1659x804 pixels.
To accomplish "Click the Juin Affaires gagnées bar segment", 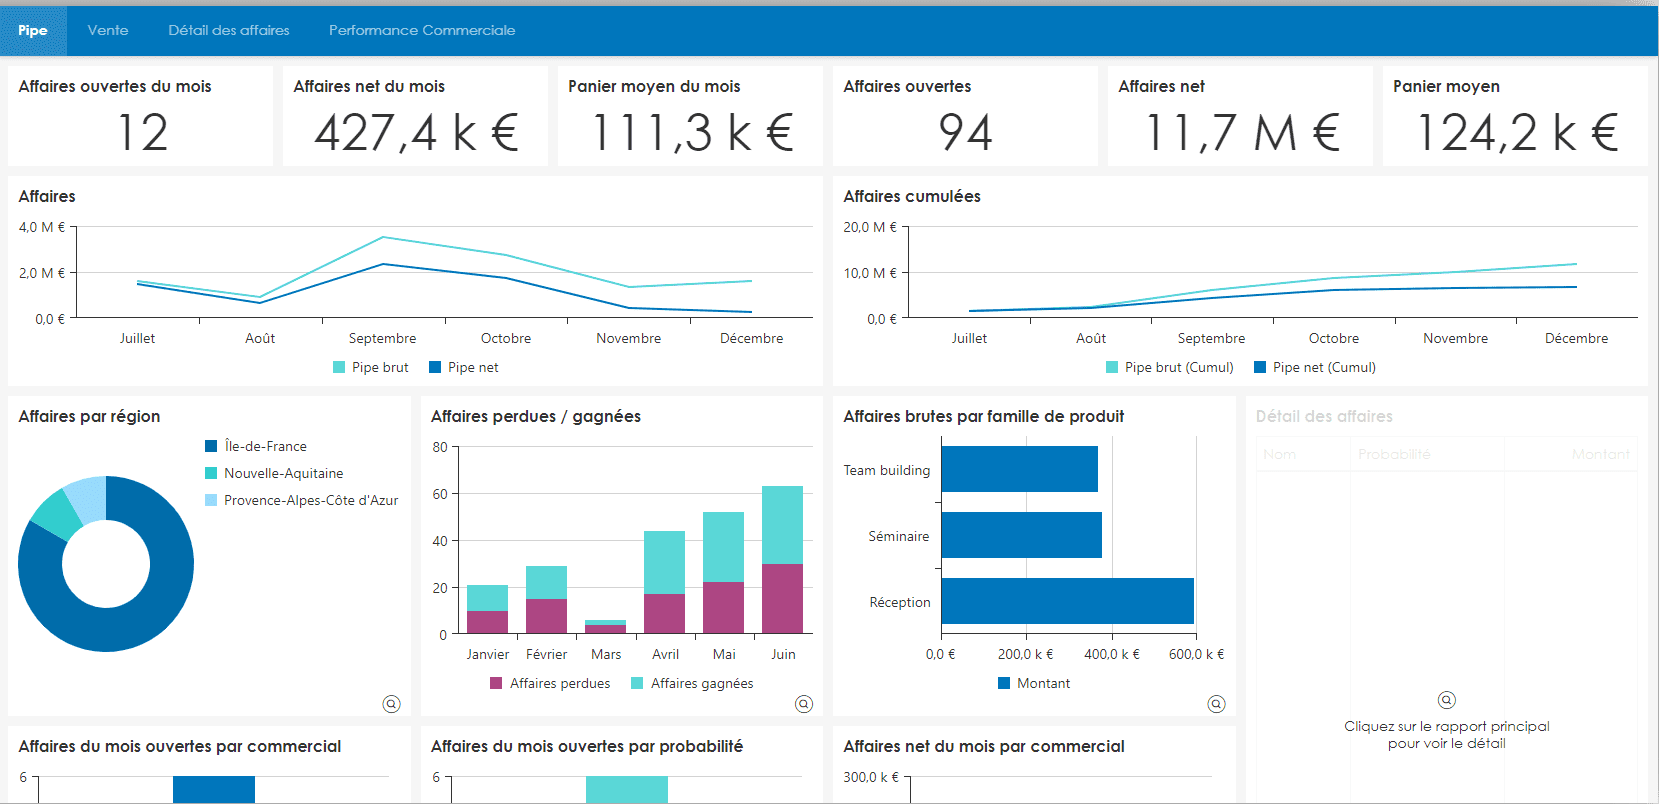I will coord(782,524).
